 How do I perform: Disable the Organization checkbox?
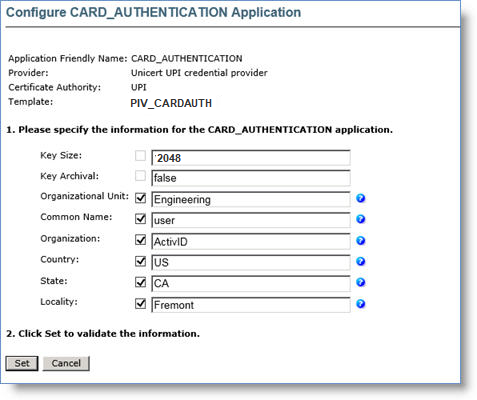[x=140, y=240]
